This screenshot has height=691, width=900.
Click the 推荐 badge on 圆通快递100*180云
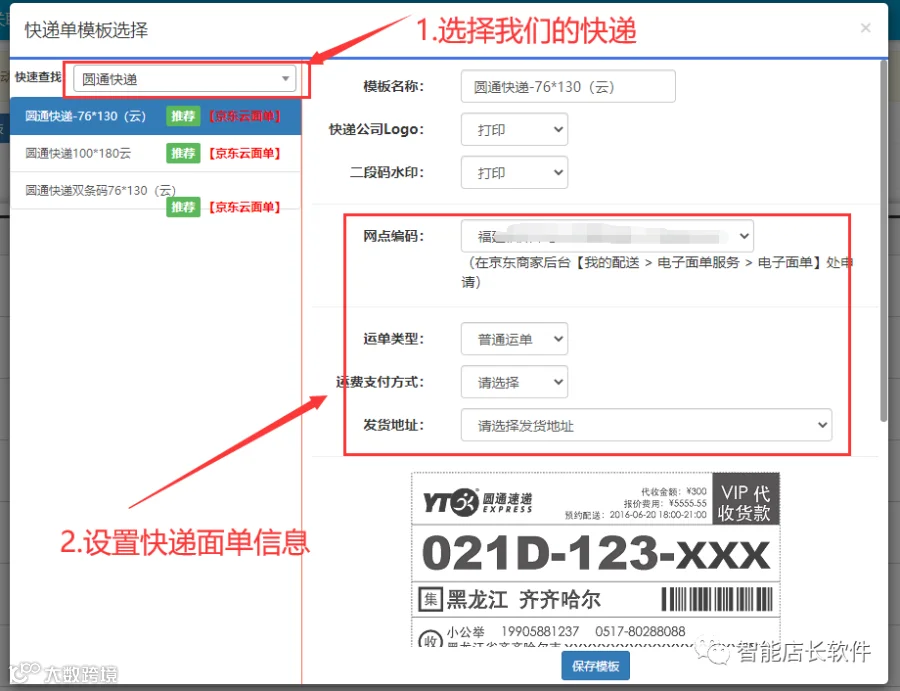[183, 153]
